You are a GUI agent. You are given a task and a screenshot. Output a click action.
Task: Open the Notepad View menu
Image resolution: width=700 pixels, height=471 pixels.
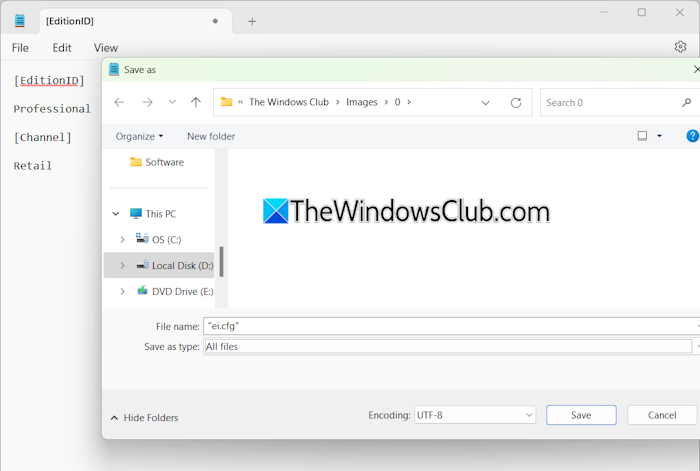coord(106,48)
